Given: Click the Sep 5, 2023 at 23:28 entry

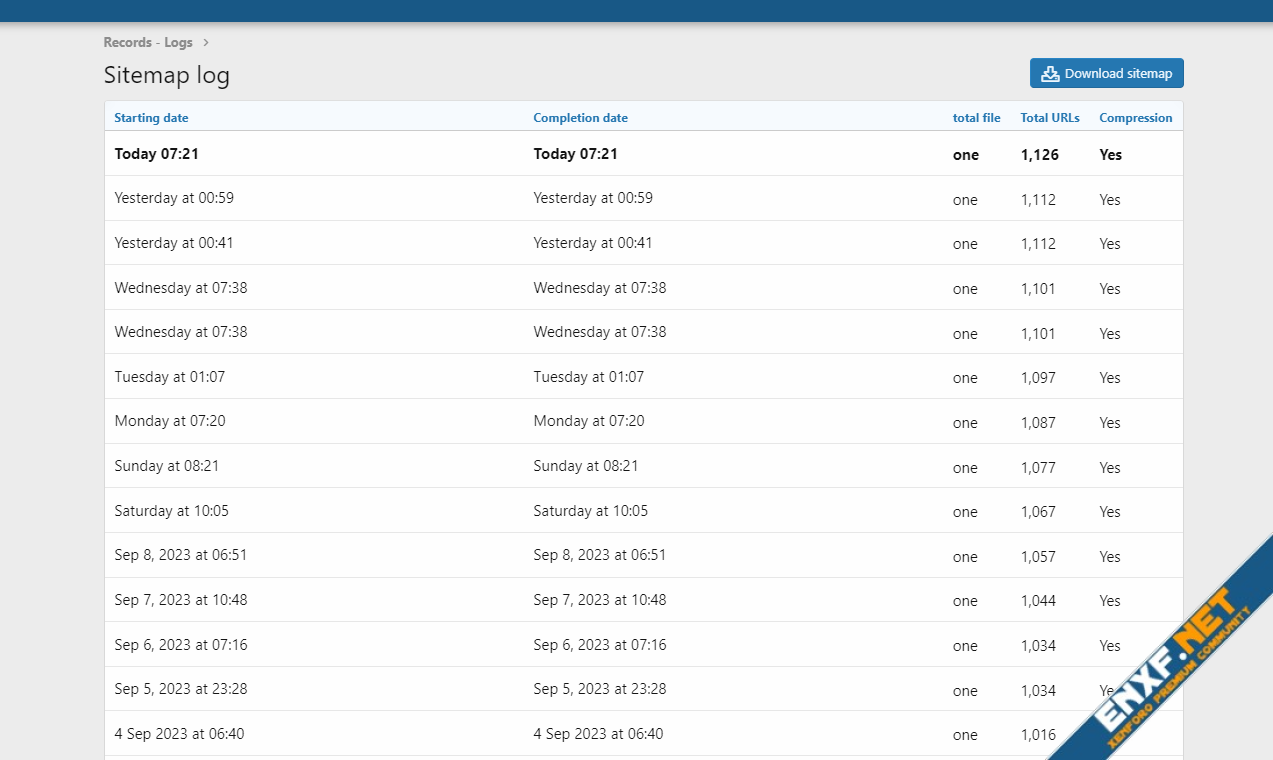Looking at the screenshot, I should pyautogui.click(x=180, y=689).
